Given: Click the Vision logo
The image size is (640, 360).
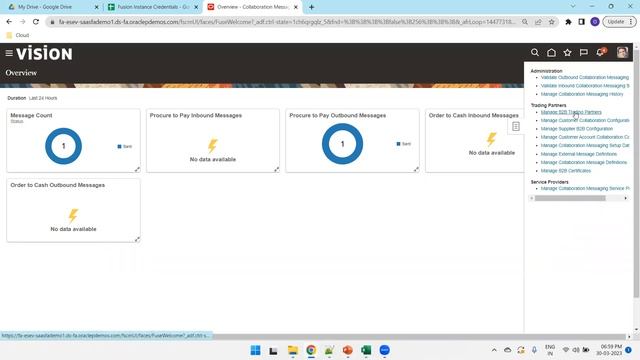Looking at the screenshot, I should 44,53.
